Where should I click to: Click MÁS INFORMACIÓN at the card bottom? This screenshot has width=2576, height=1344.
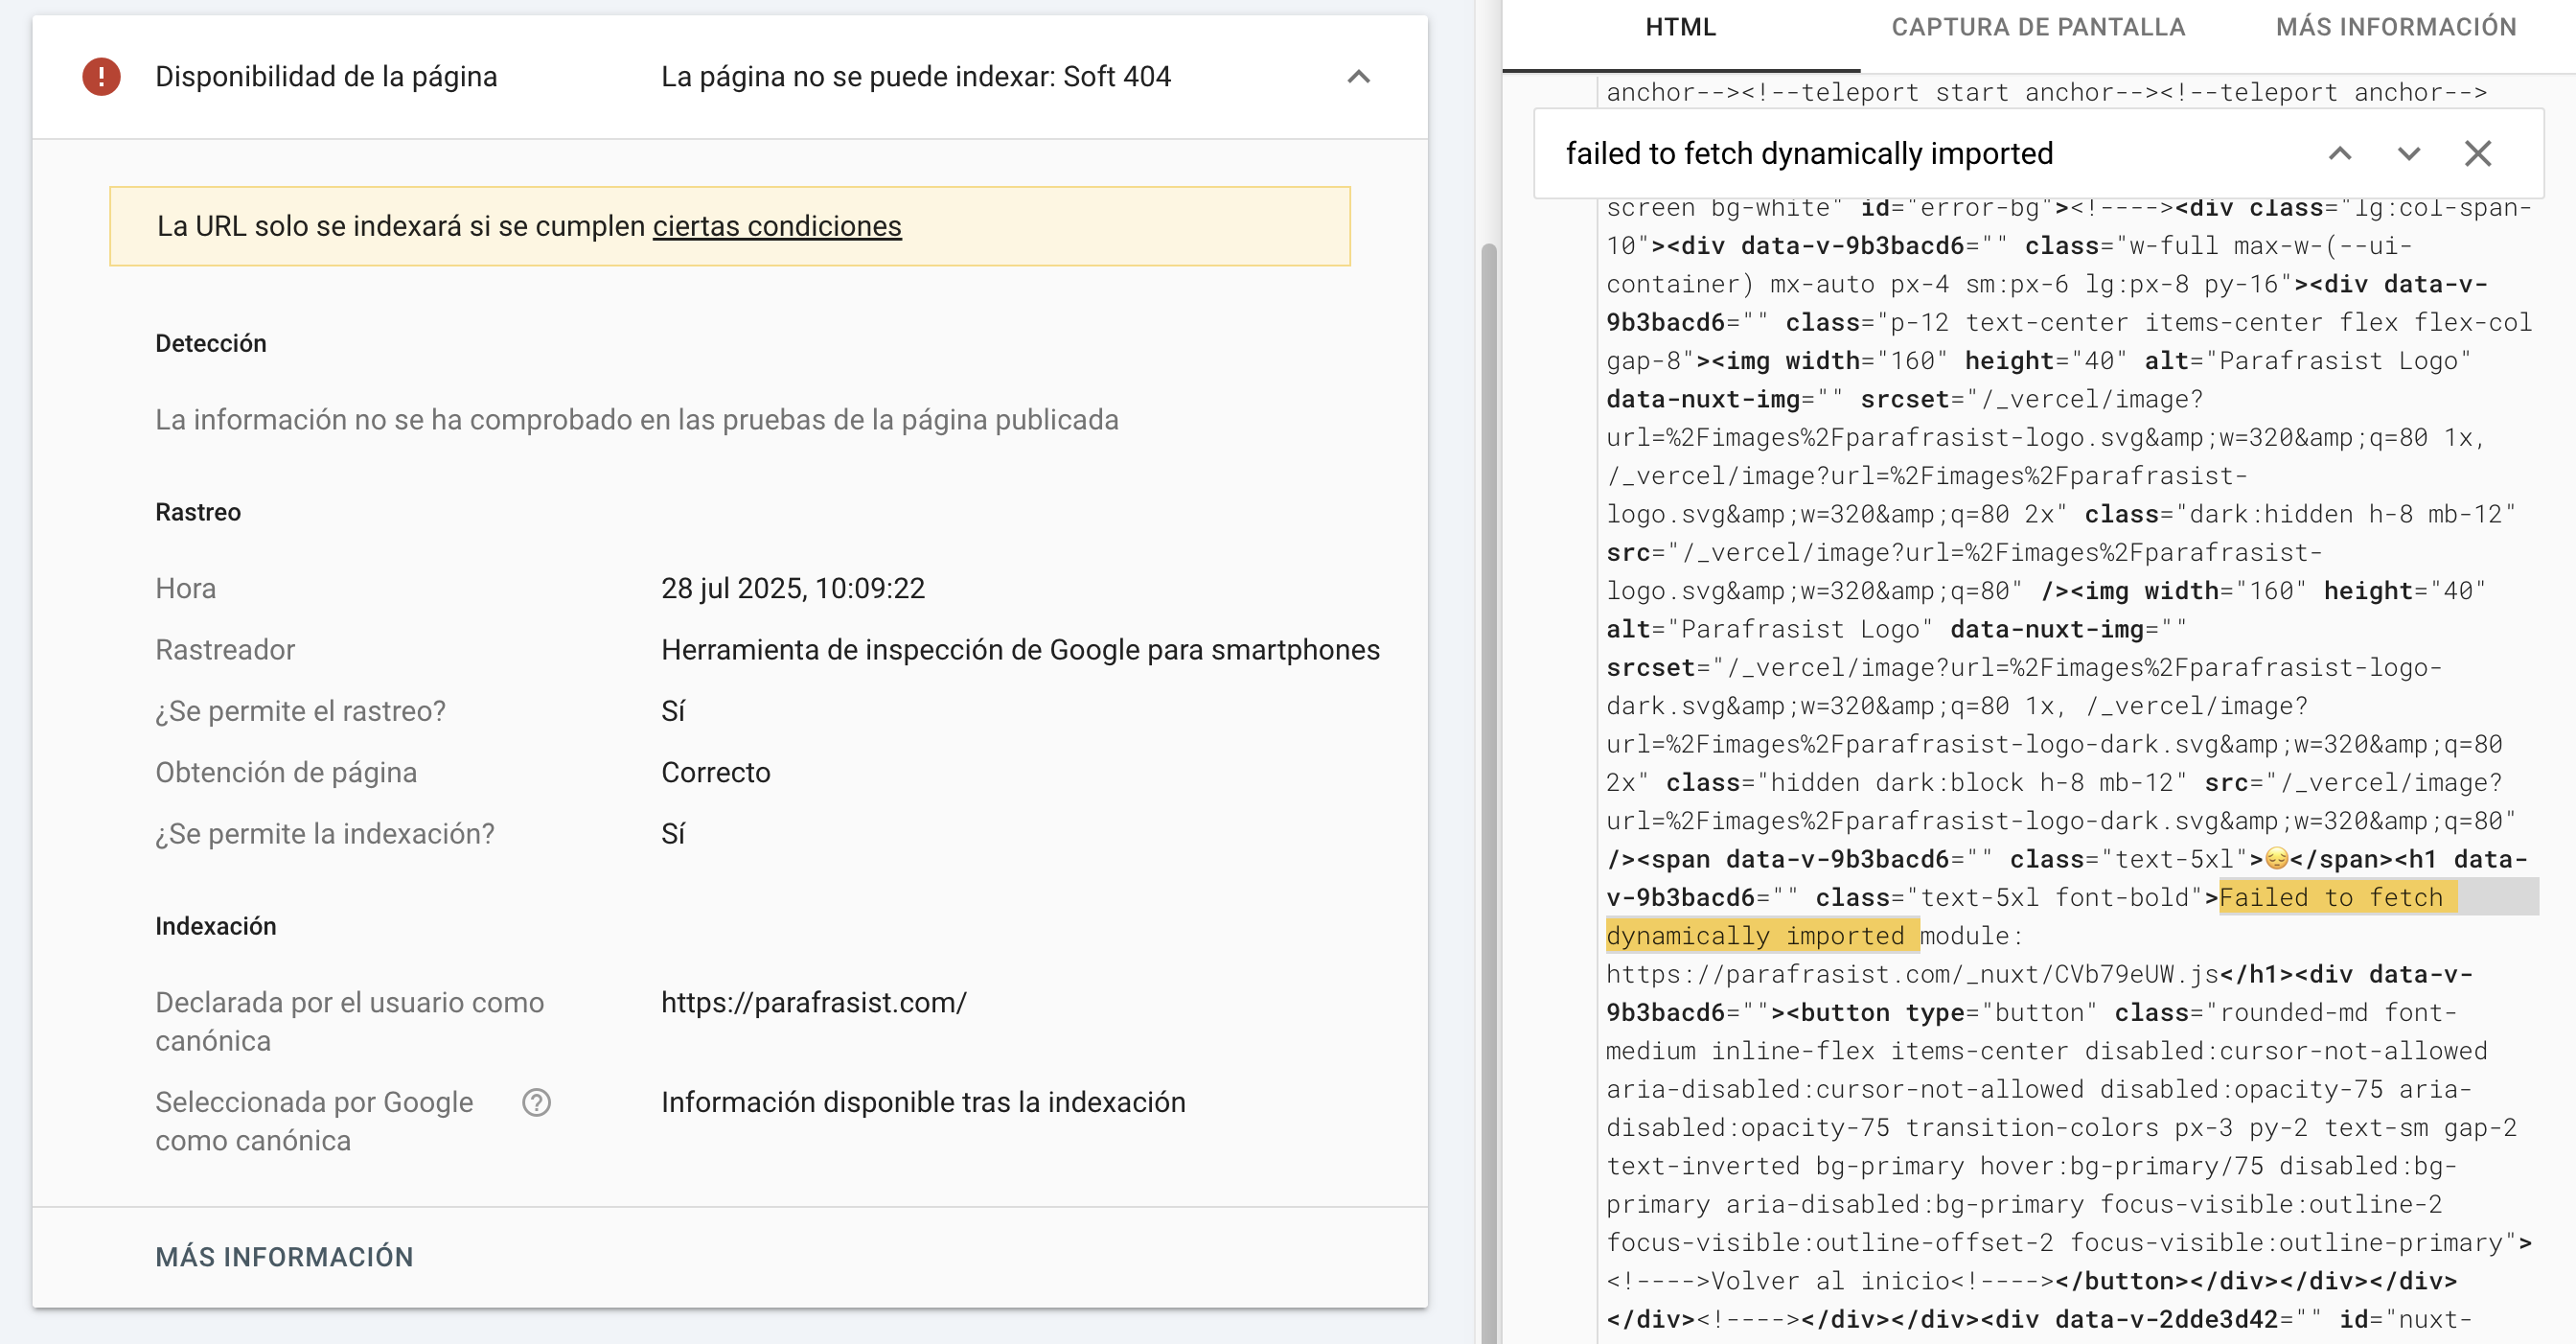tap(284, 1257)
